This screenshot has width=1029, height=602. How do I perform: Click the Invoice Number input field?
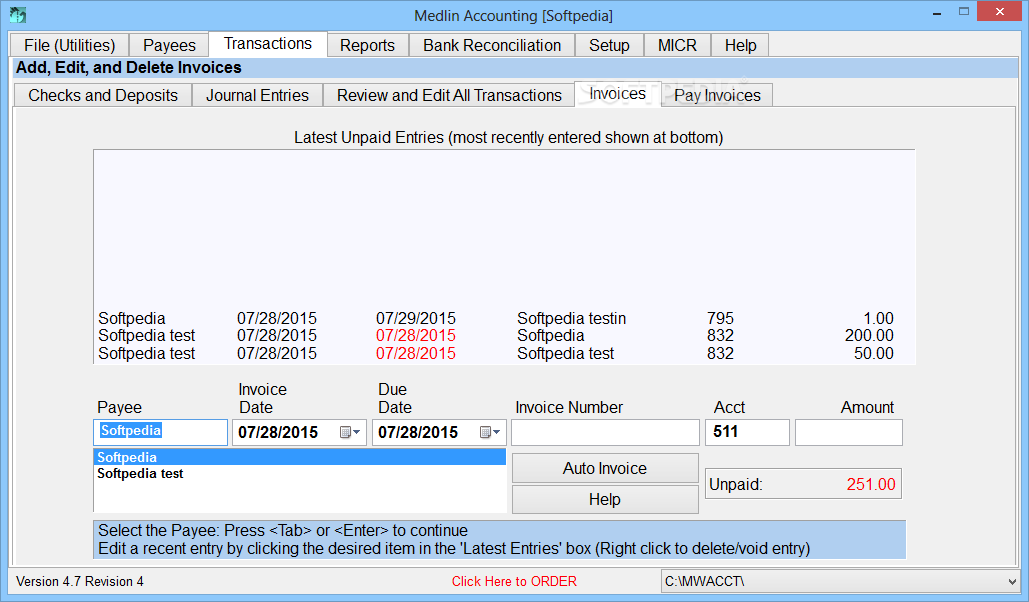click(605, 433)
